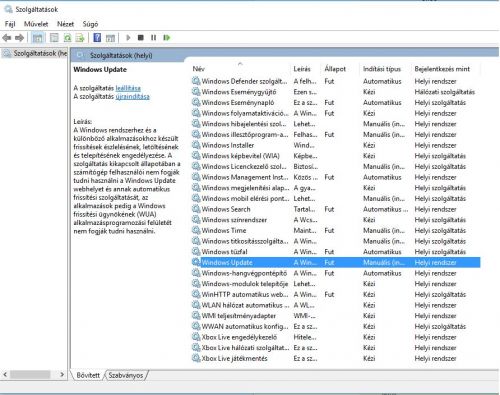500x395 pixels.
Task: Click the Windows Defender service gear icon
Action: pyautogui.click(x=196, y=81)
